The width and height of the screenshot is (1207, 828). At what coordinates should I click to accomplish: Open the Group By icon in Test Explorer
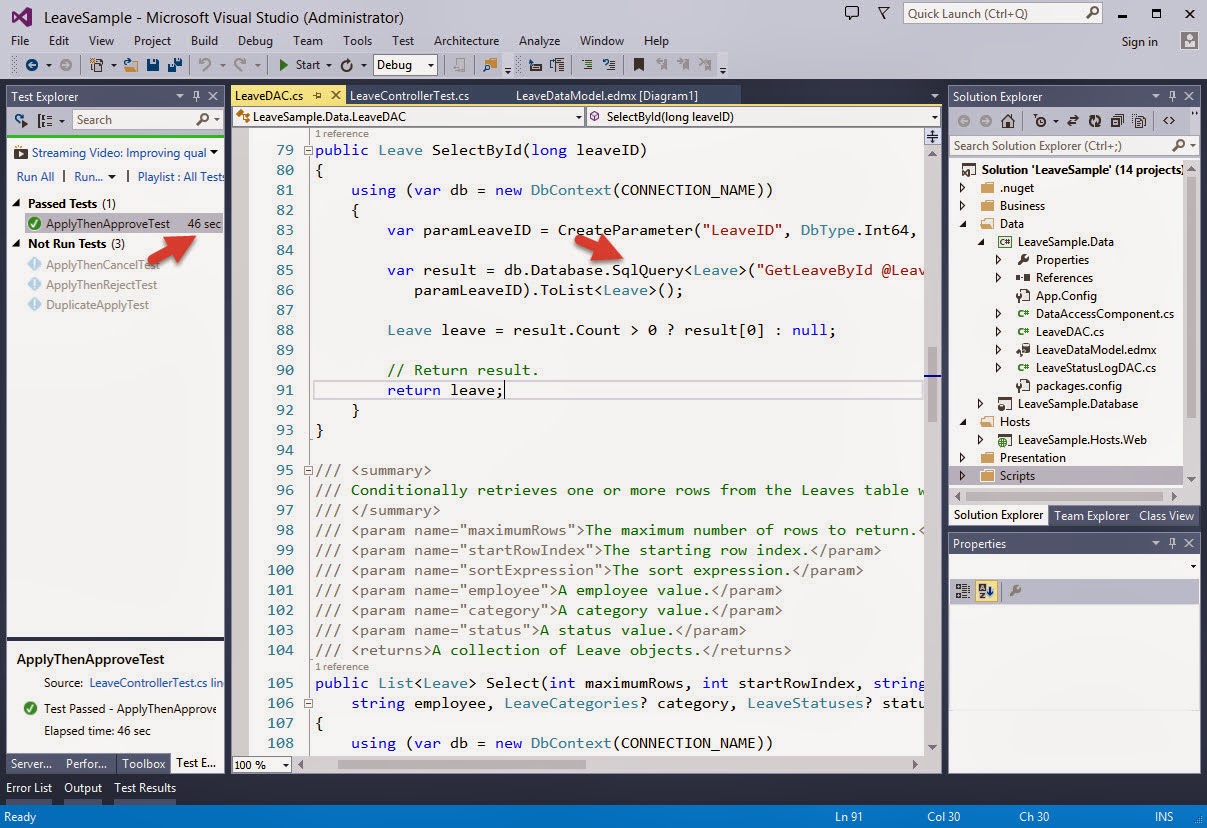coord(45,120)
